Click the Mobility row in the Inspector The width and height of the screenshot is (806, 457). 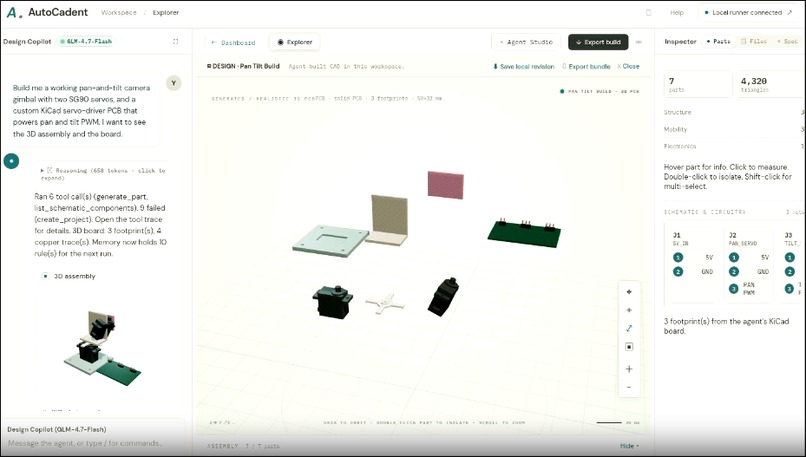(734, 130)
